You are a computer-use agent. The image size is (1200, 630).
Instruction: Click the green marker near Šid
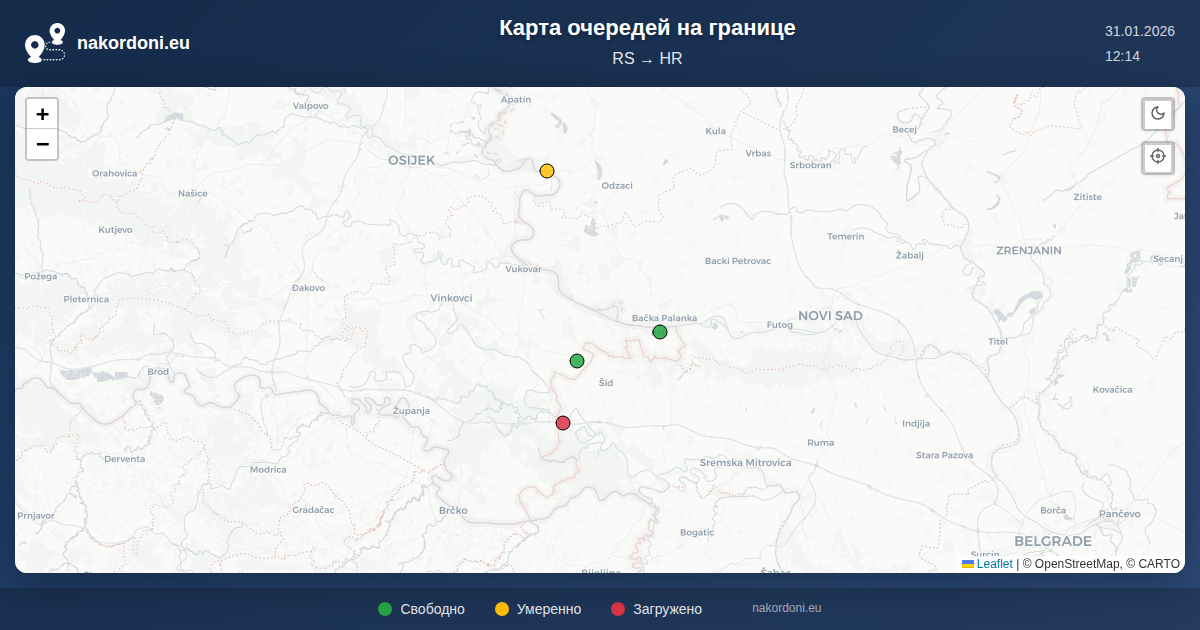click(x=577, y=361)
